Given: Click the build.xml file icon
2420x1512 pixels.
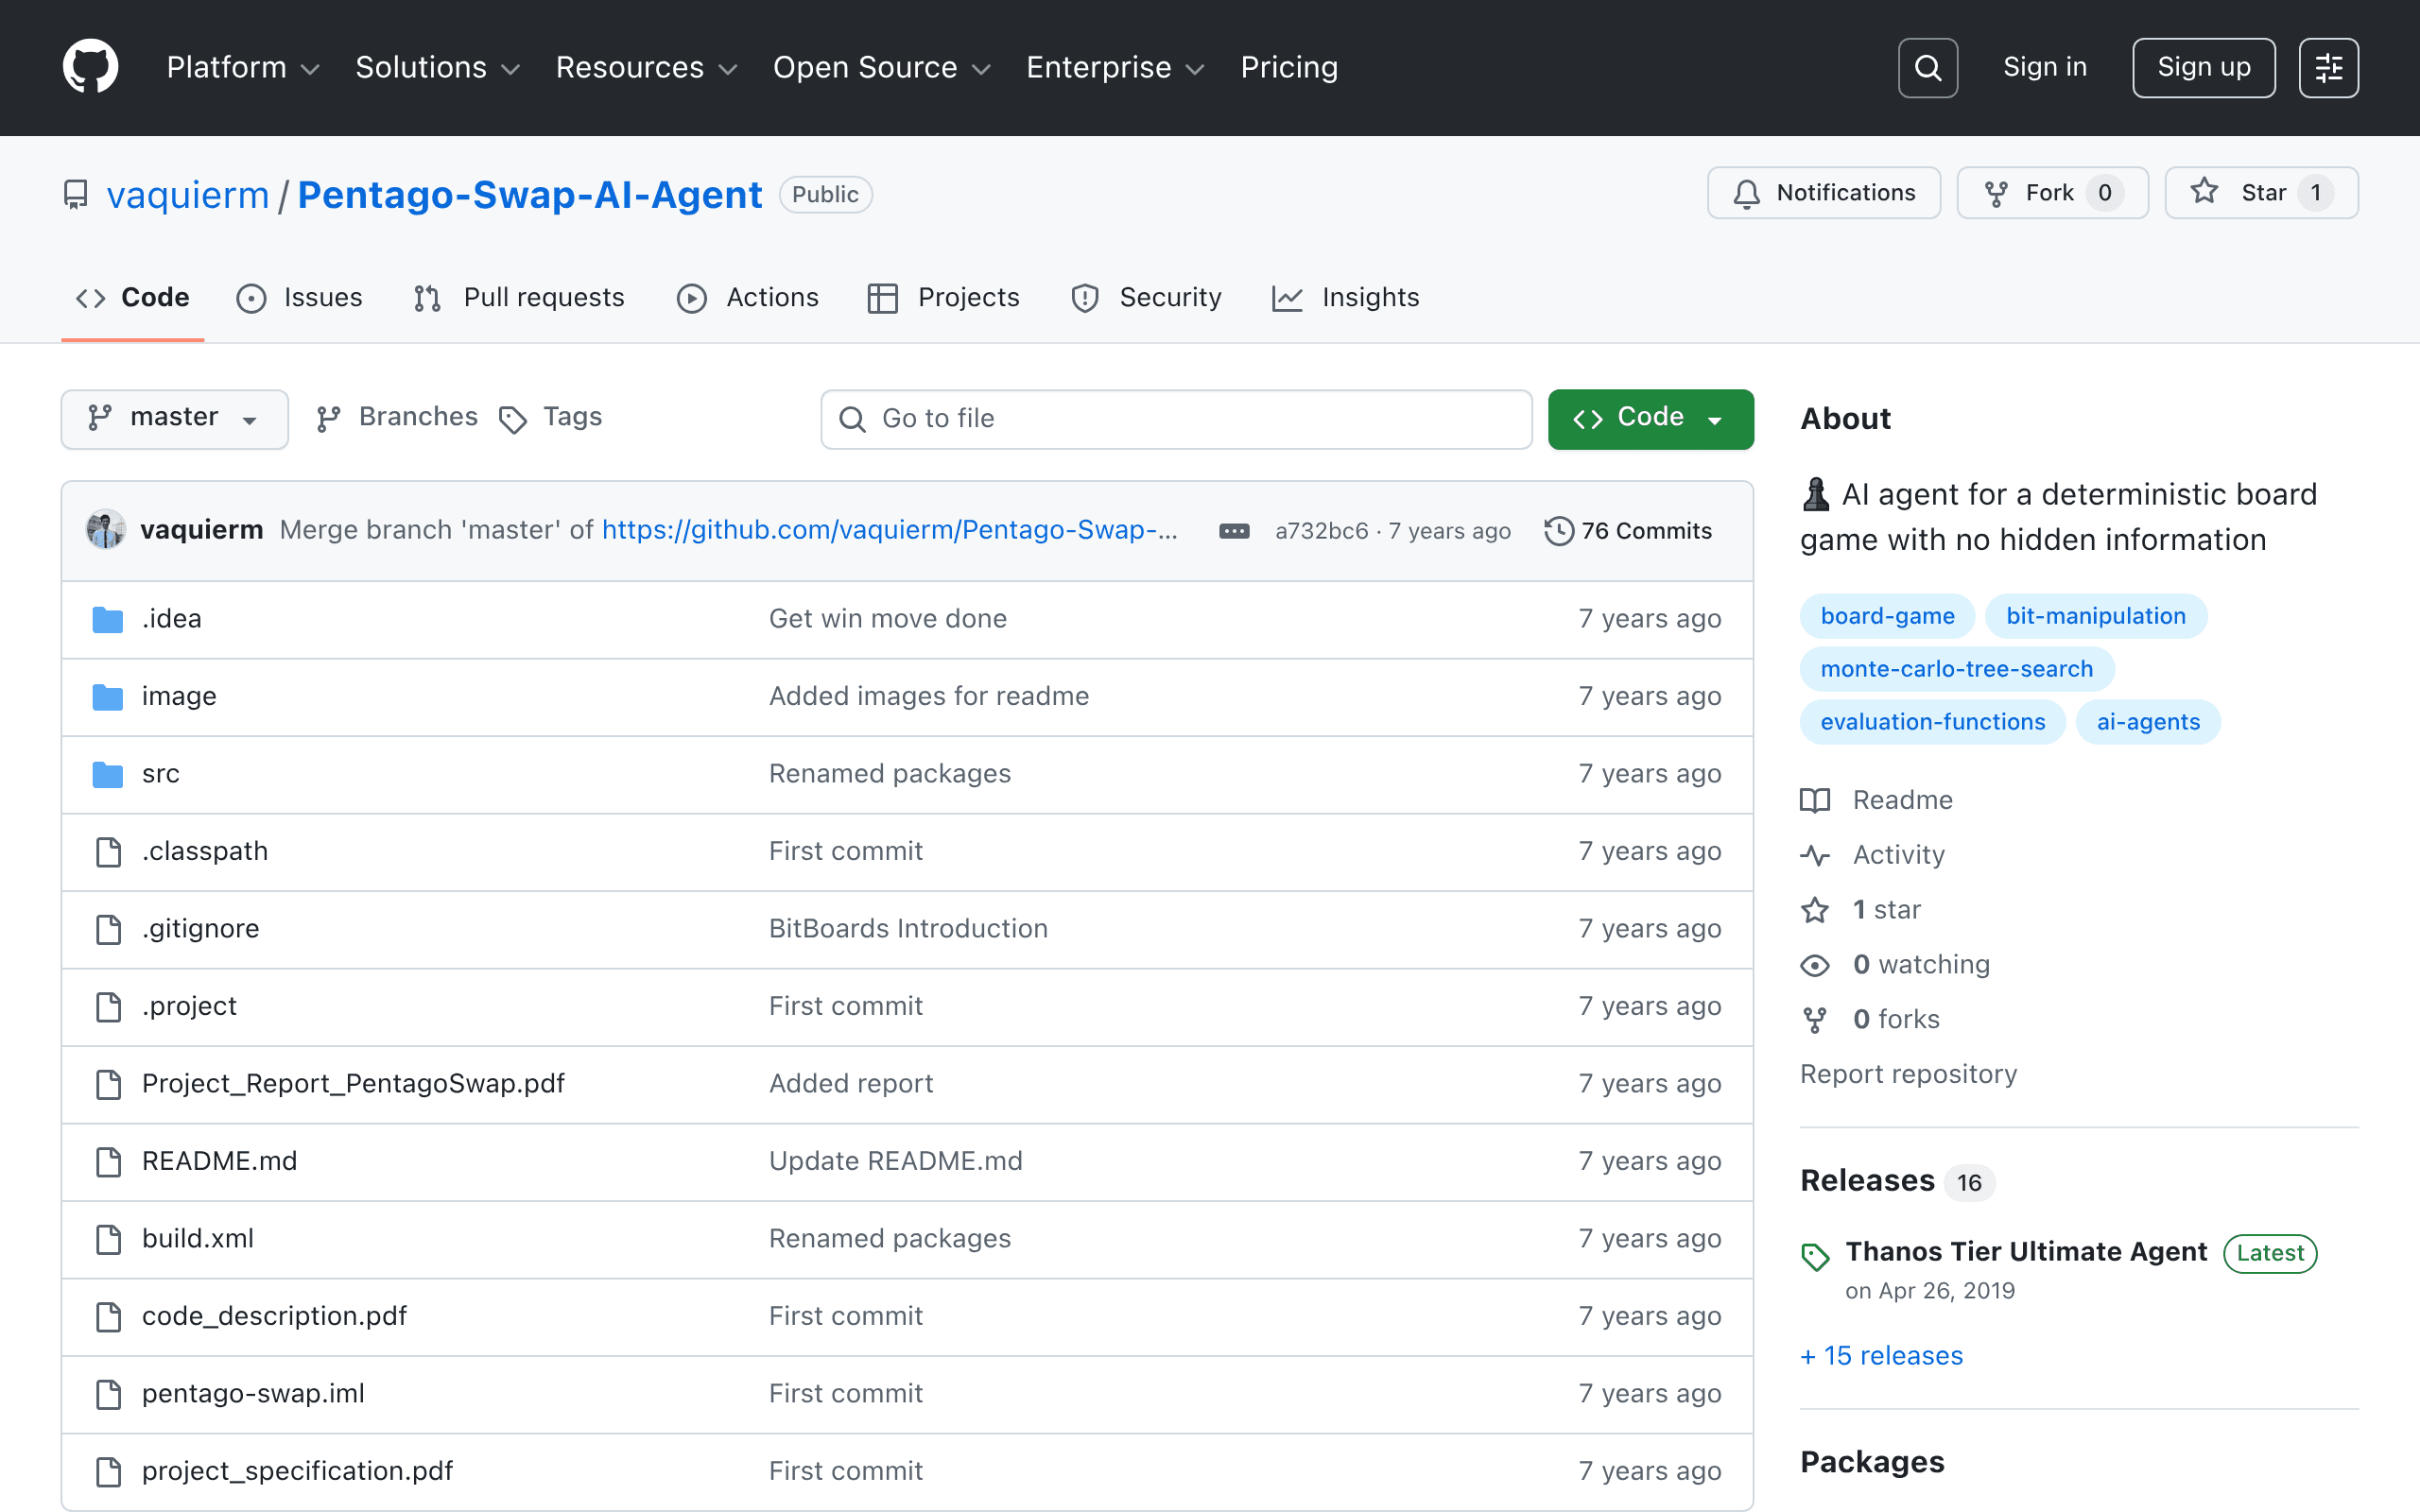Looking at the screenshot, I should [108, 1239].
